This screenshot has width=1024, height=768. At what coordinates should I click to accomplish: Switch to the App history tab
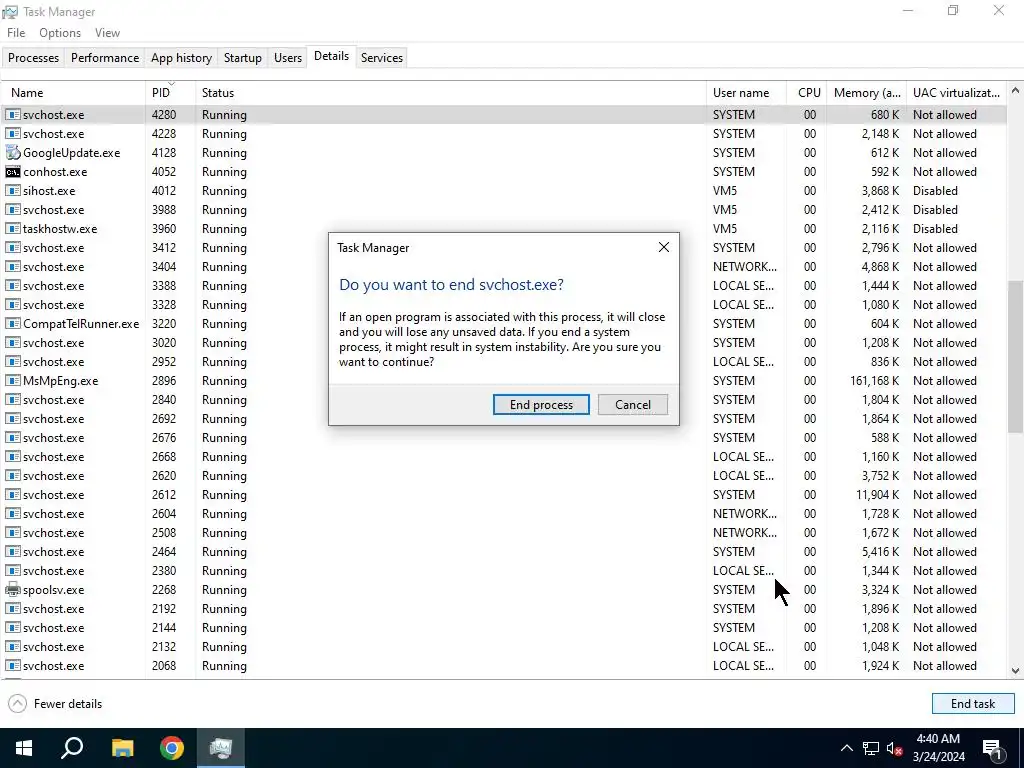tap(181, 57)
